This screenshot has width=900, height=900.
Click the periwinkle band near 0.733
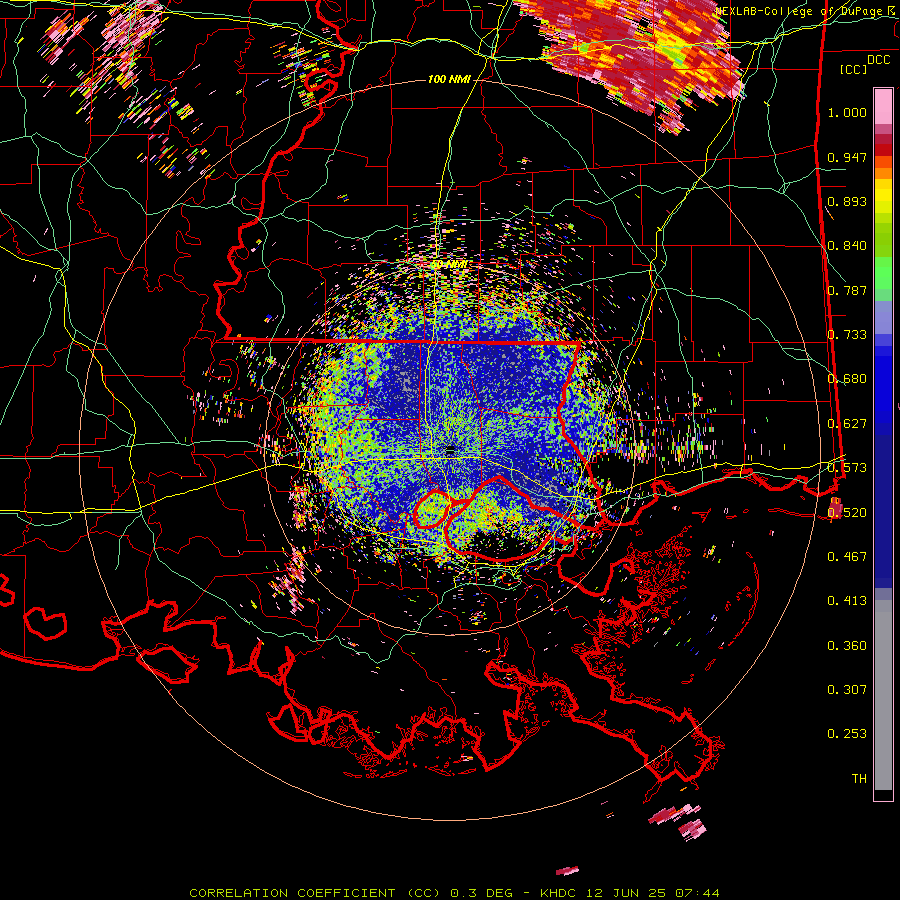coord(883,317)
